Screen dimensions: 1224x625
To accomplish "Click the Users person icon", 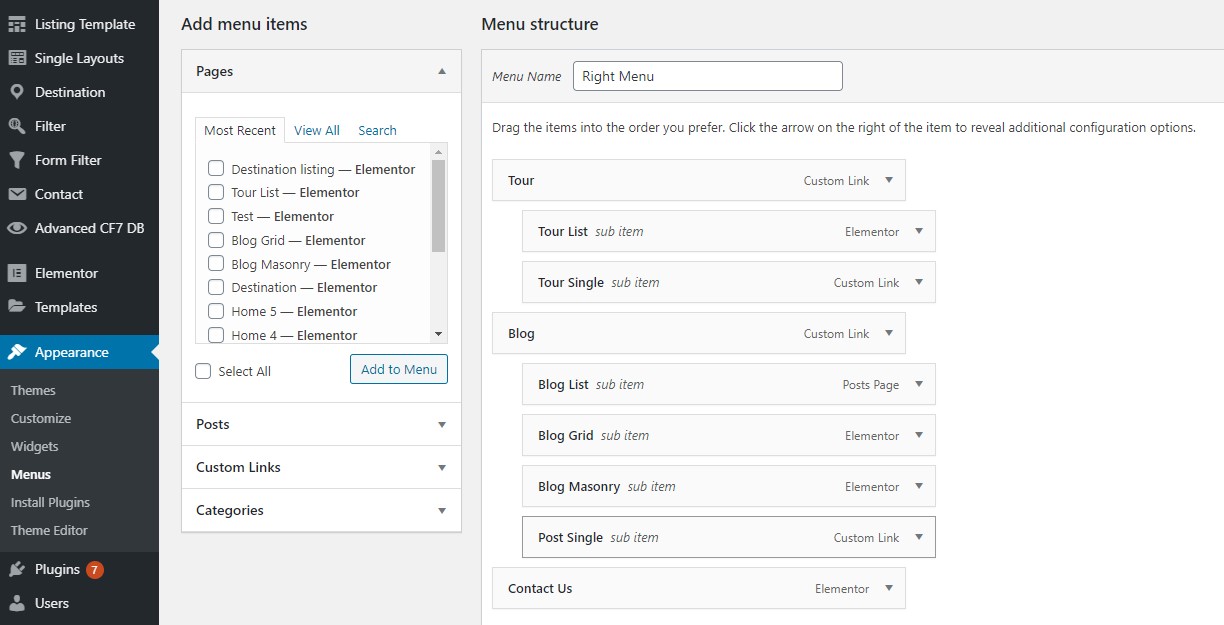I will 17,603.
